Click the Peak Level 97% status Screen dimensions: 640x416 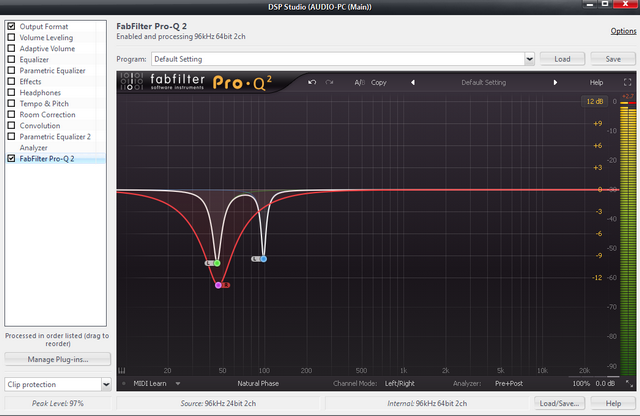[58, 403]
